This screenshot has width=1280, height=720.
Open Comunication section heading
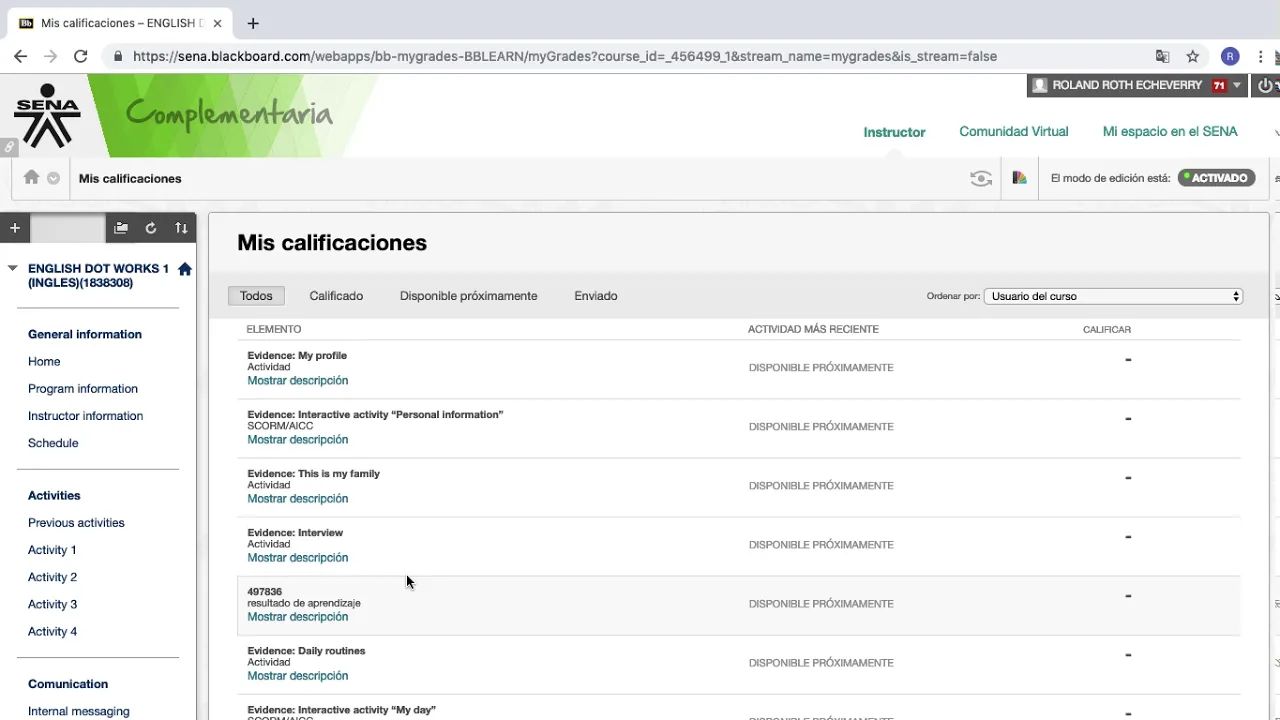68,684
